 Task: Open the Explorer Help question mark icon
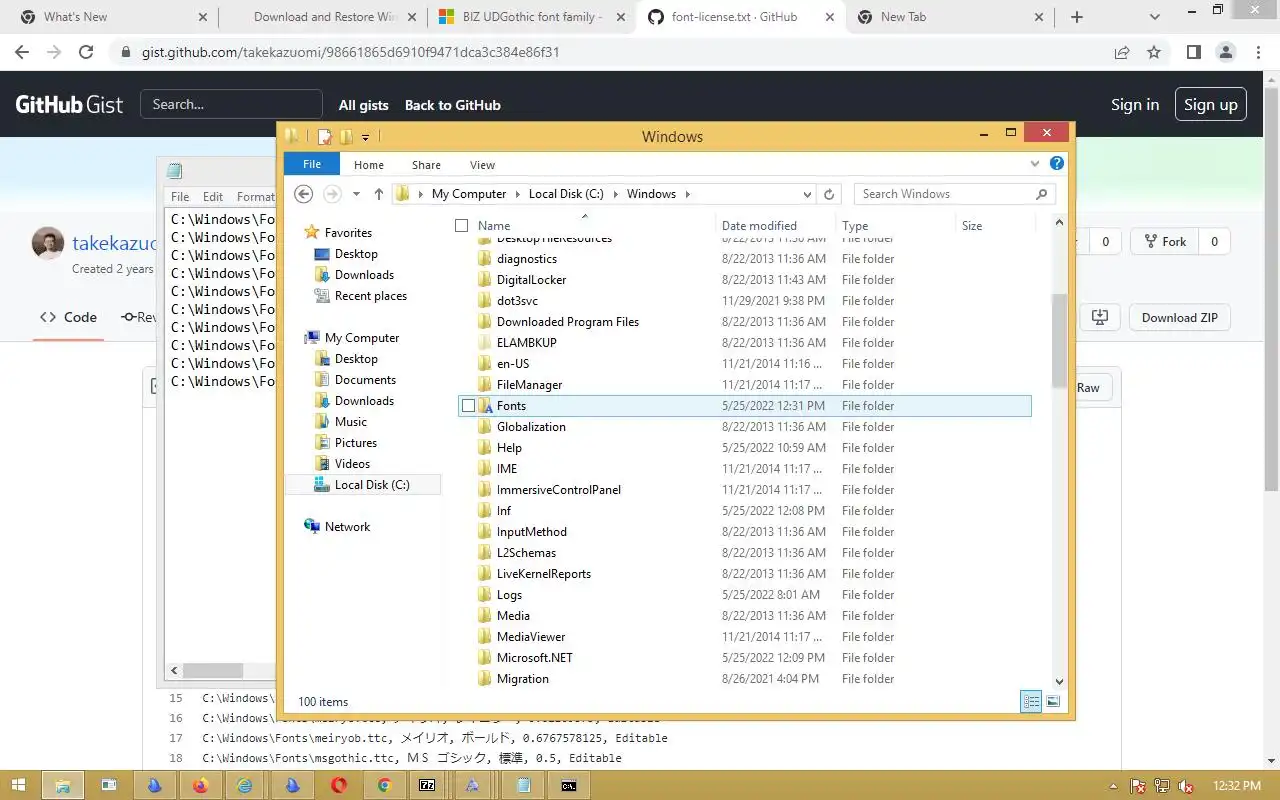pyautogui.click(x=1057, y=163)
